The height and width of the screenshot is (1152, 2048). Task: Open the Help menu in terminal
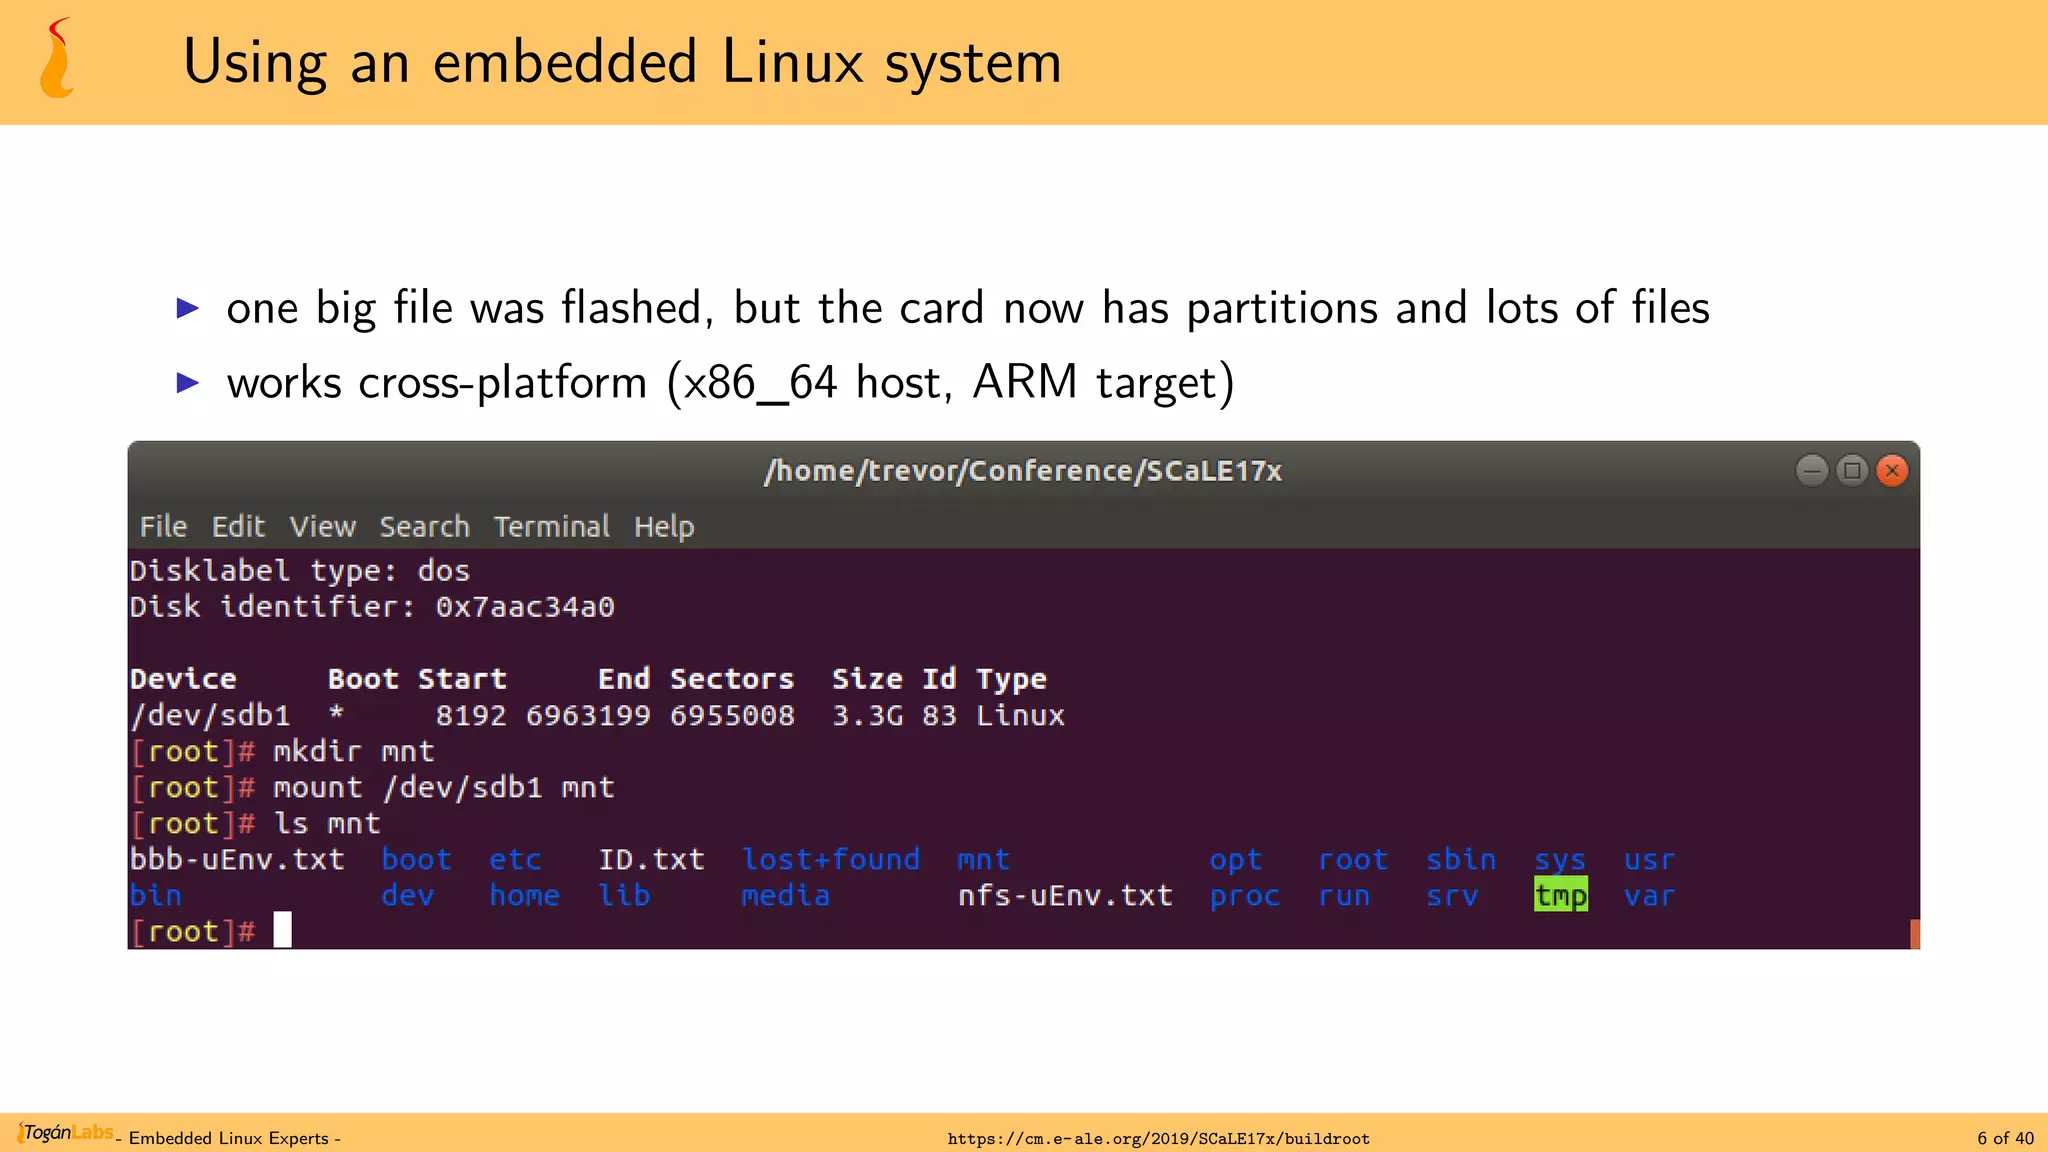point(664,527)
